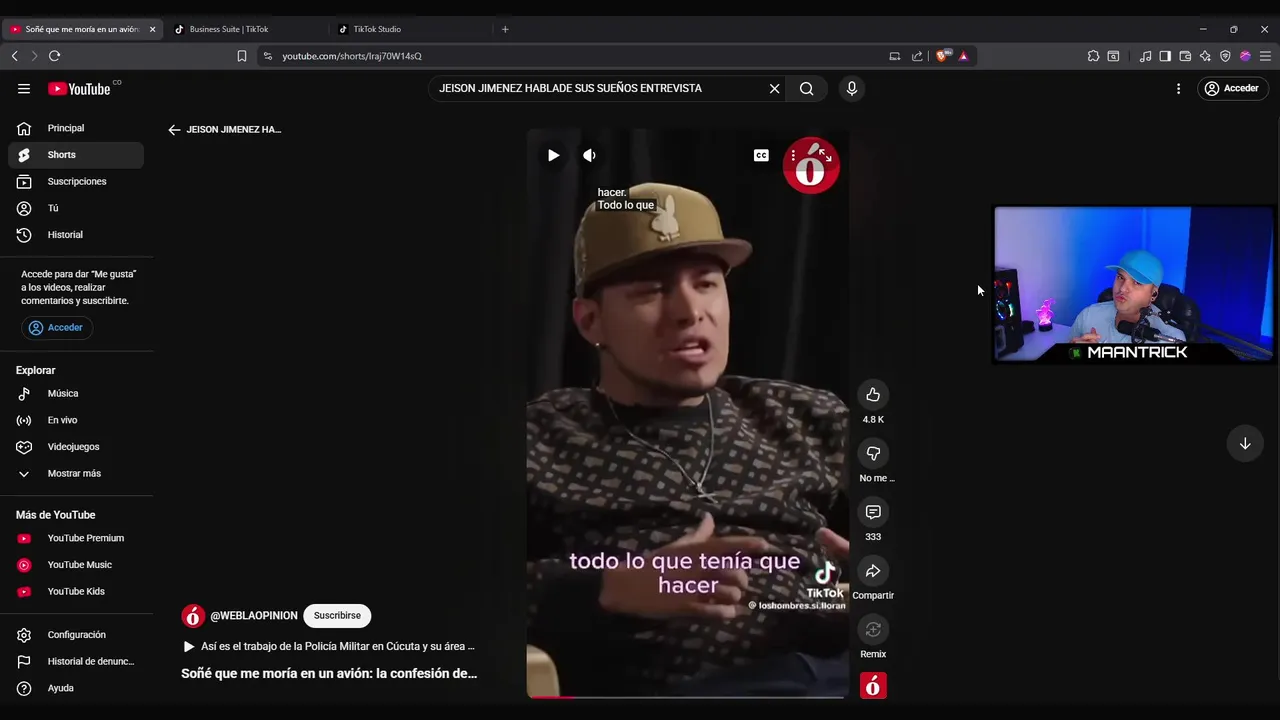Clear the search query with the X
Viewport: 1280px width, 720px height.
coord(774,88)
